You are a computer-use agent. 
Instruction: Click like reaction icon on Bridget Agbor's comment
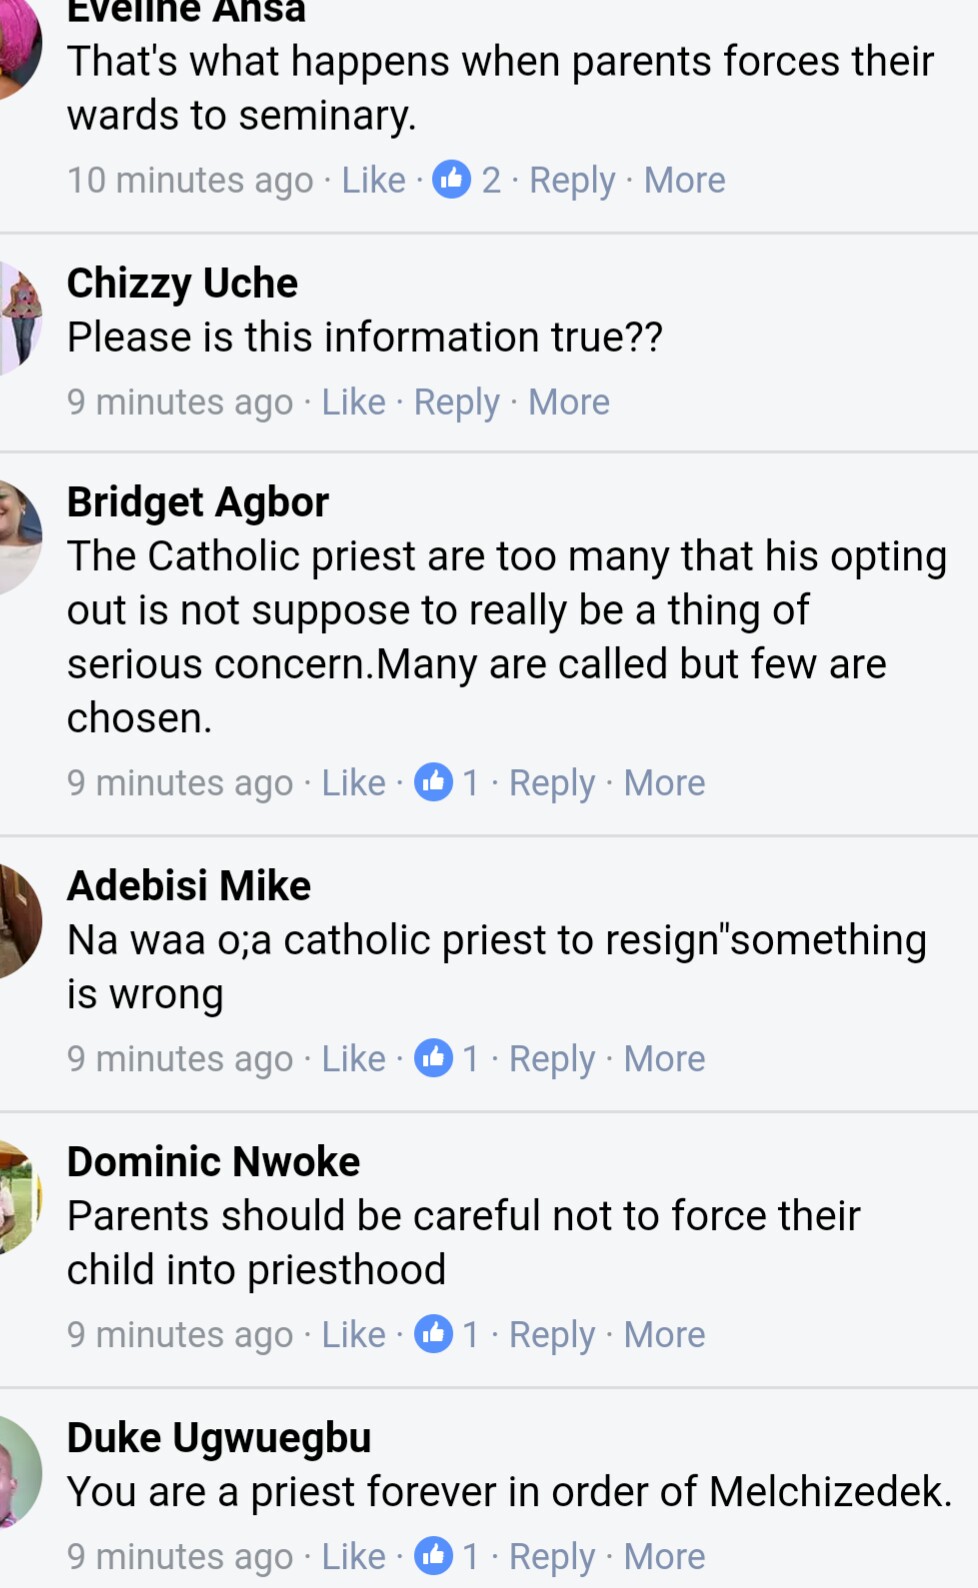[x=433, y=782]
